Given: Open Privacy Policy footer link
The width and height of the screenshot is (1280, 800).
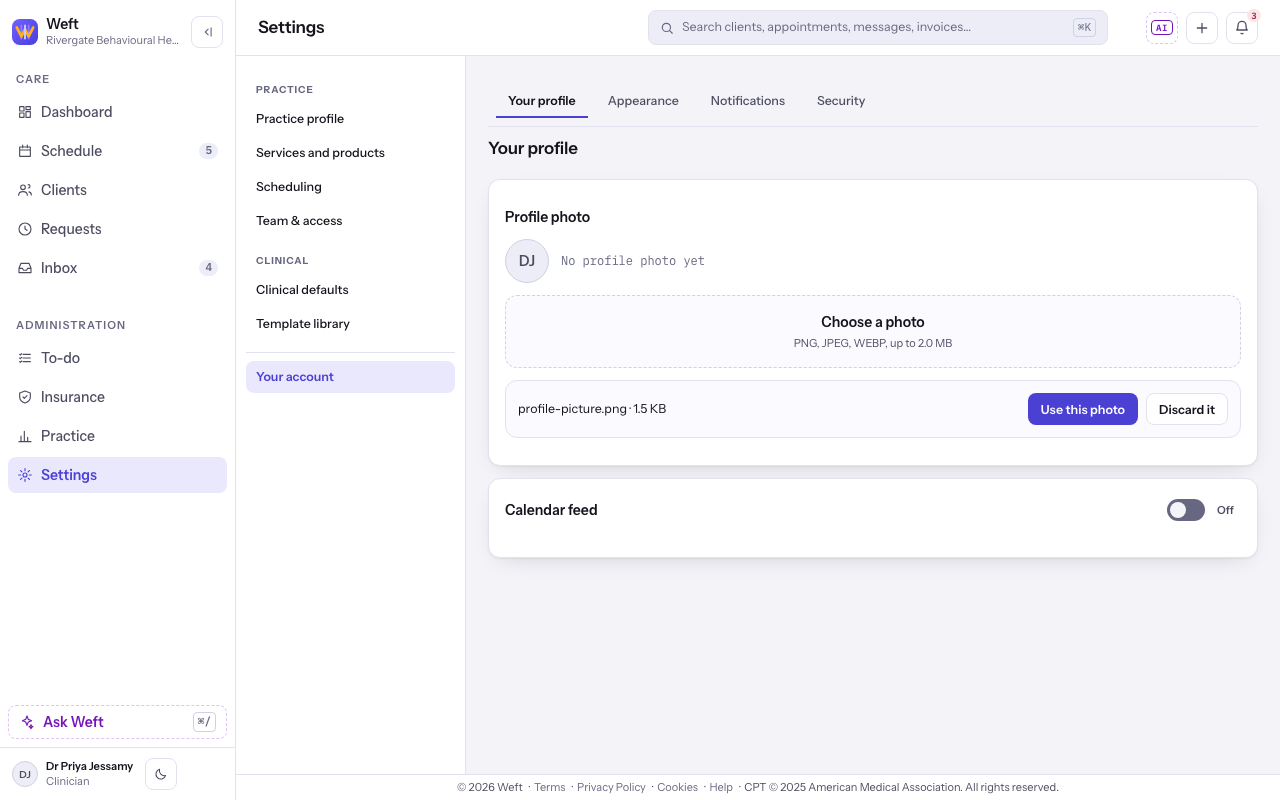Looking at the screenshot, I should 611,787.
